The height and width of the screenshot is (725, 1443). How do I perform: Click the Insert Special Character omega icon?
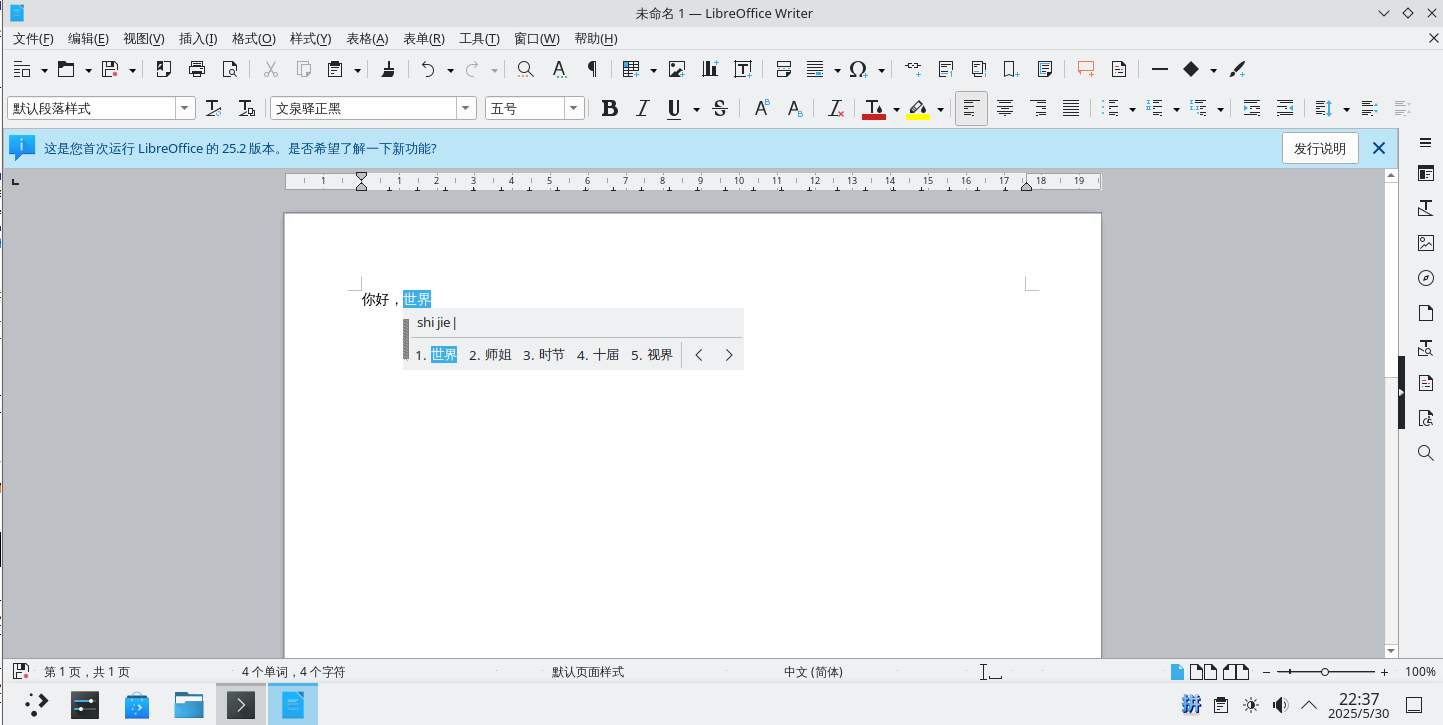point(858,69)
